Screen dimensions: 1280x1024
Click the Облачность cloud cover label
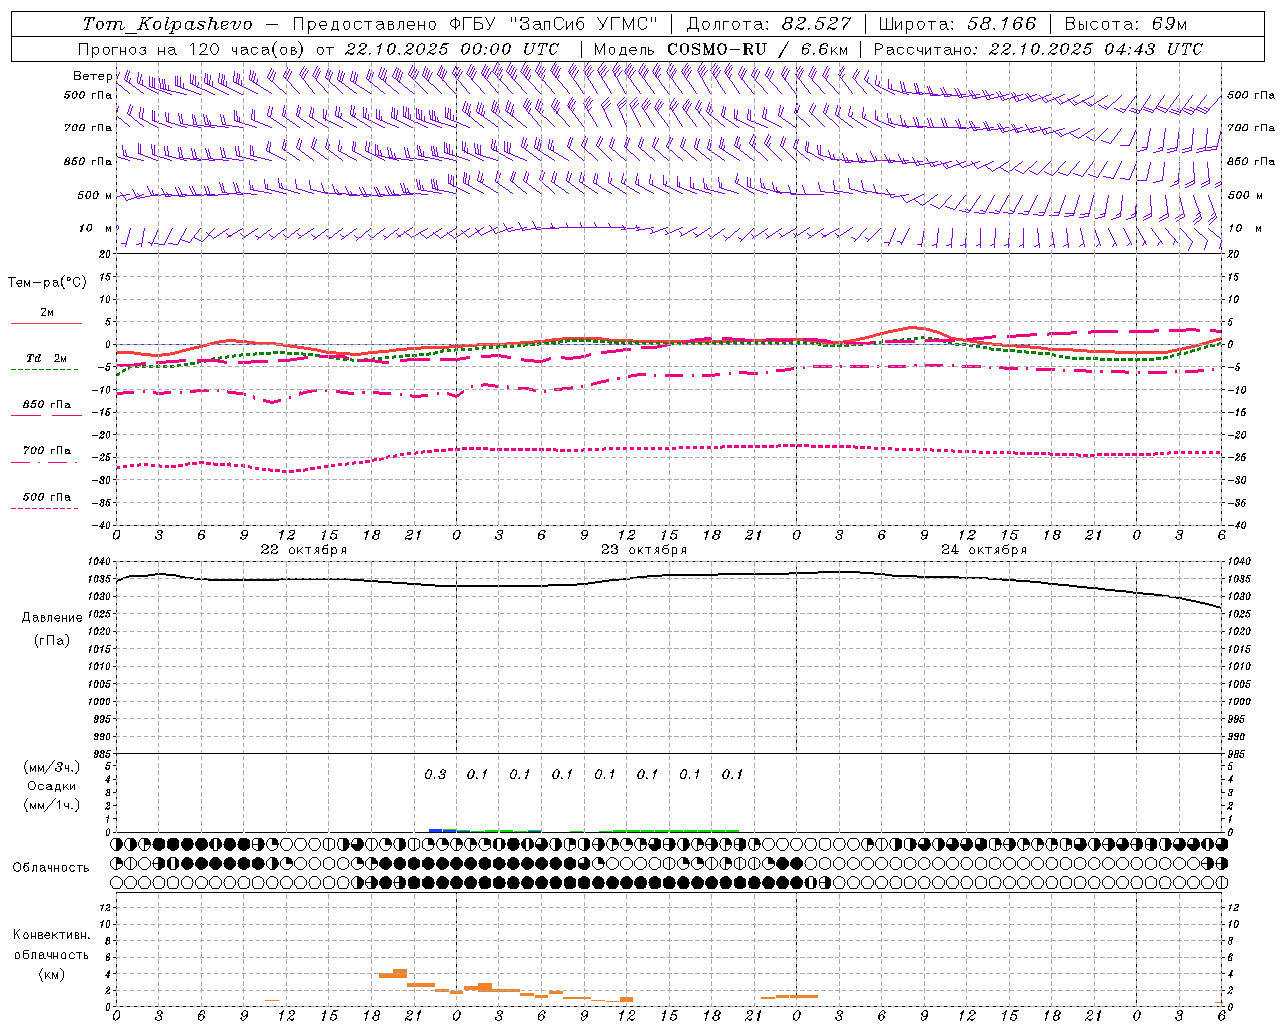click(51, 868)
